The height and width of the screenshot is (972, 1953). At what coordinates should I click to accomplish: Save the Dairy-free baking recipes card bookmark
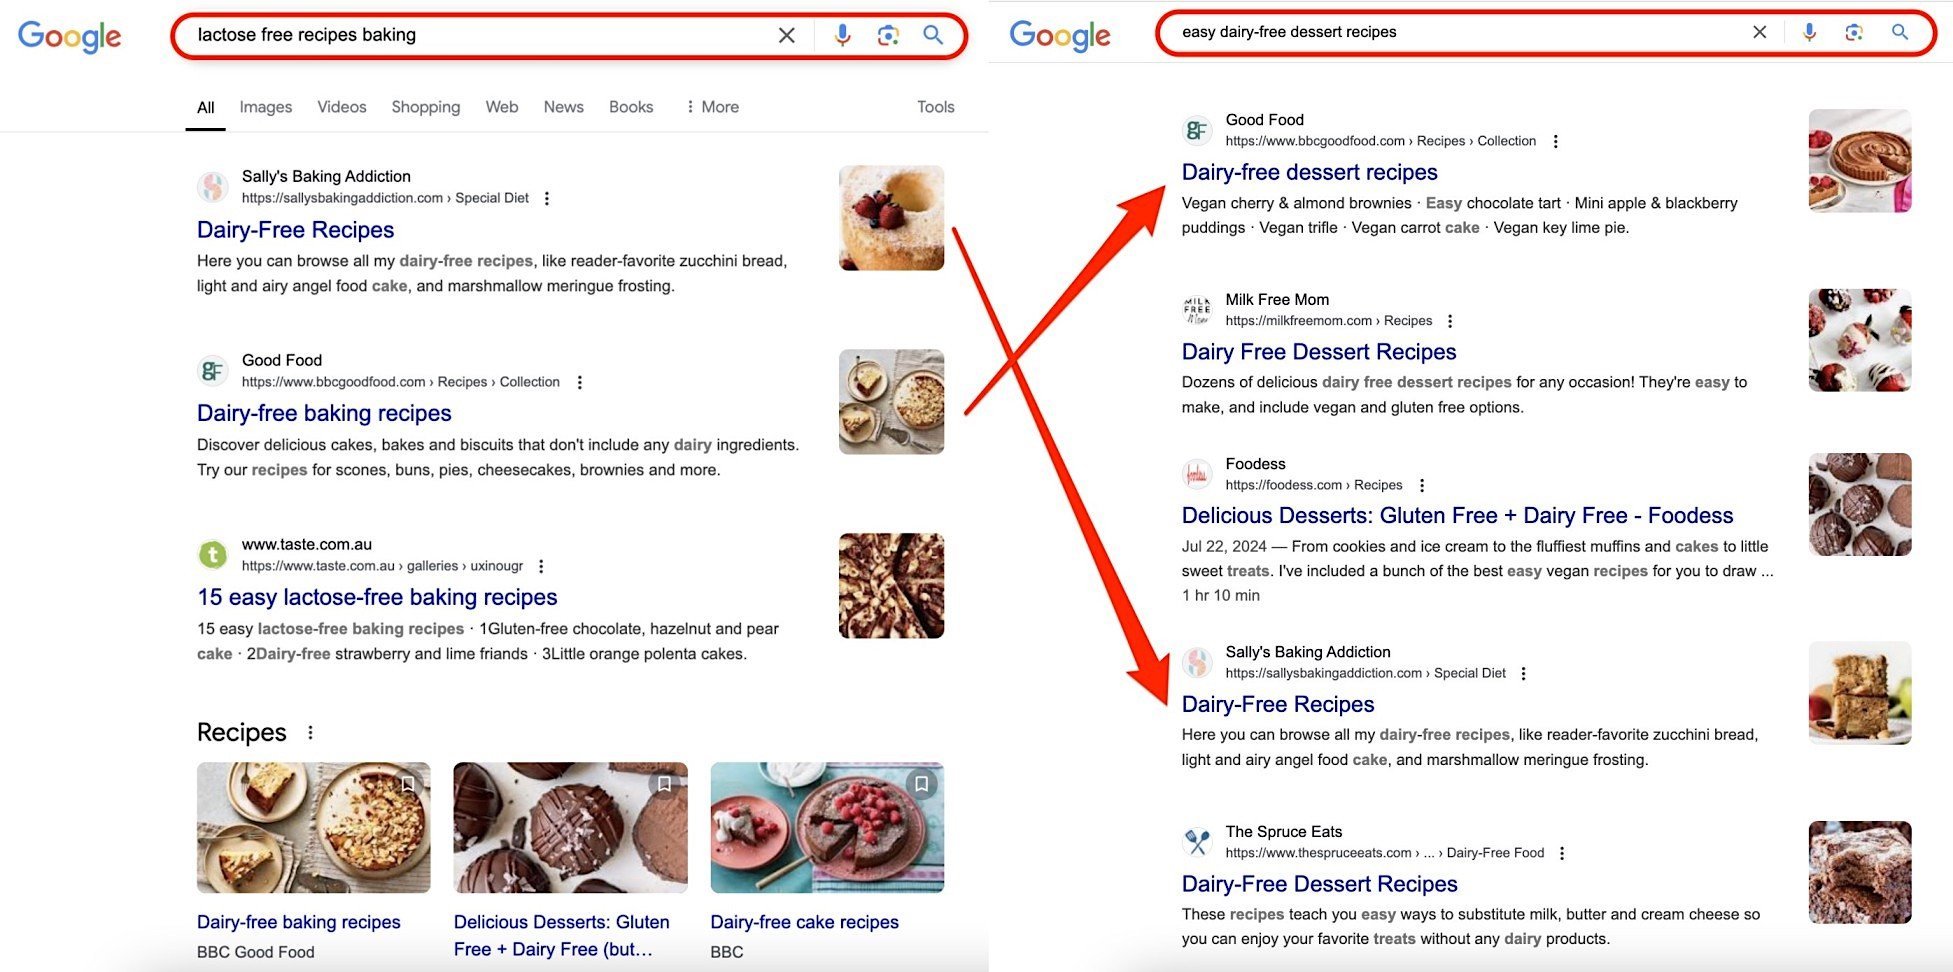408,784
